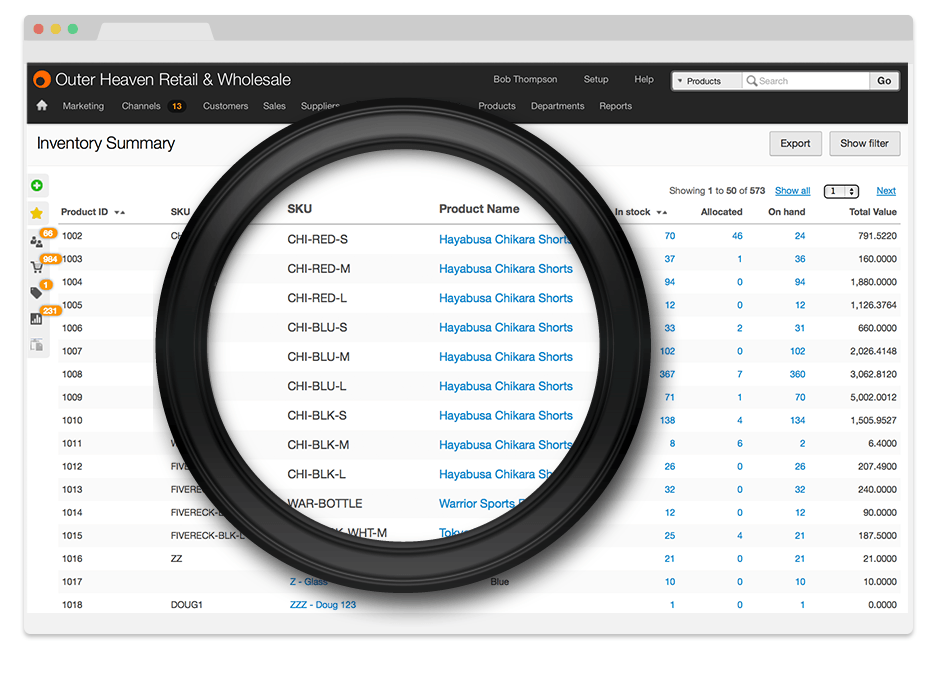Open Hayabusa Chikara Shorts for SKU CHI-RED-M

click(506, 269)
